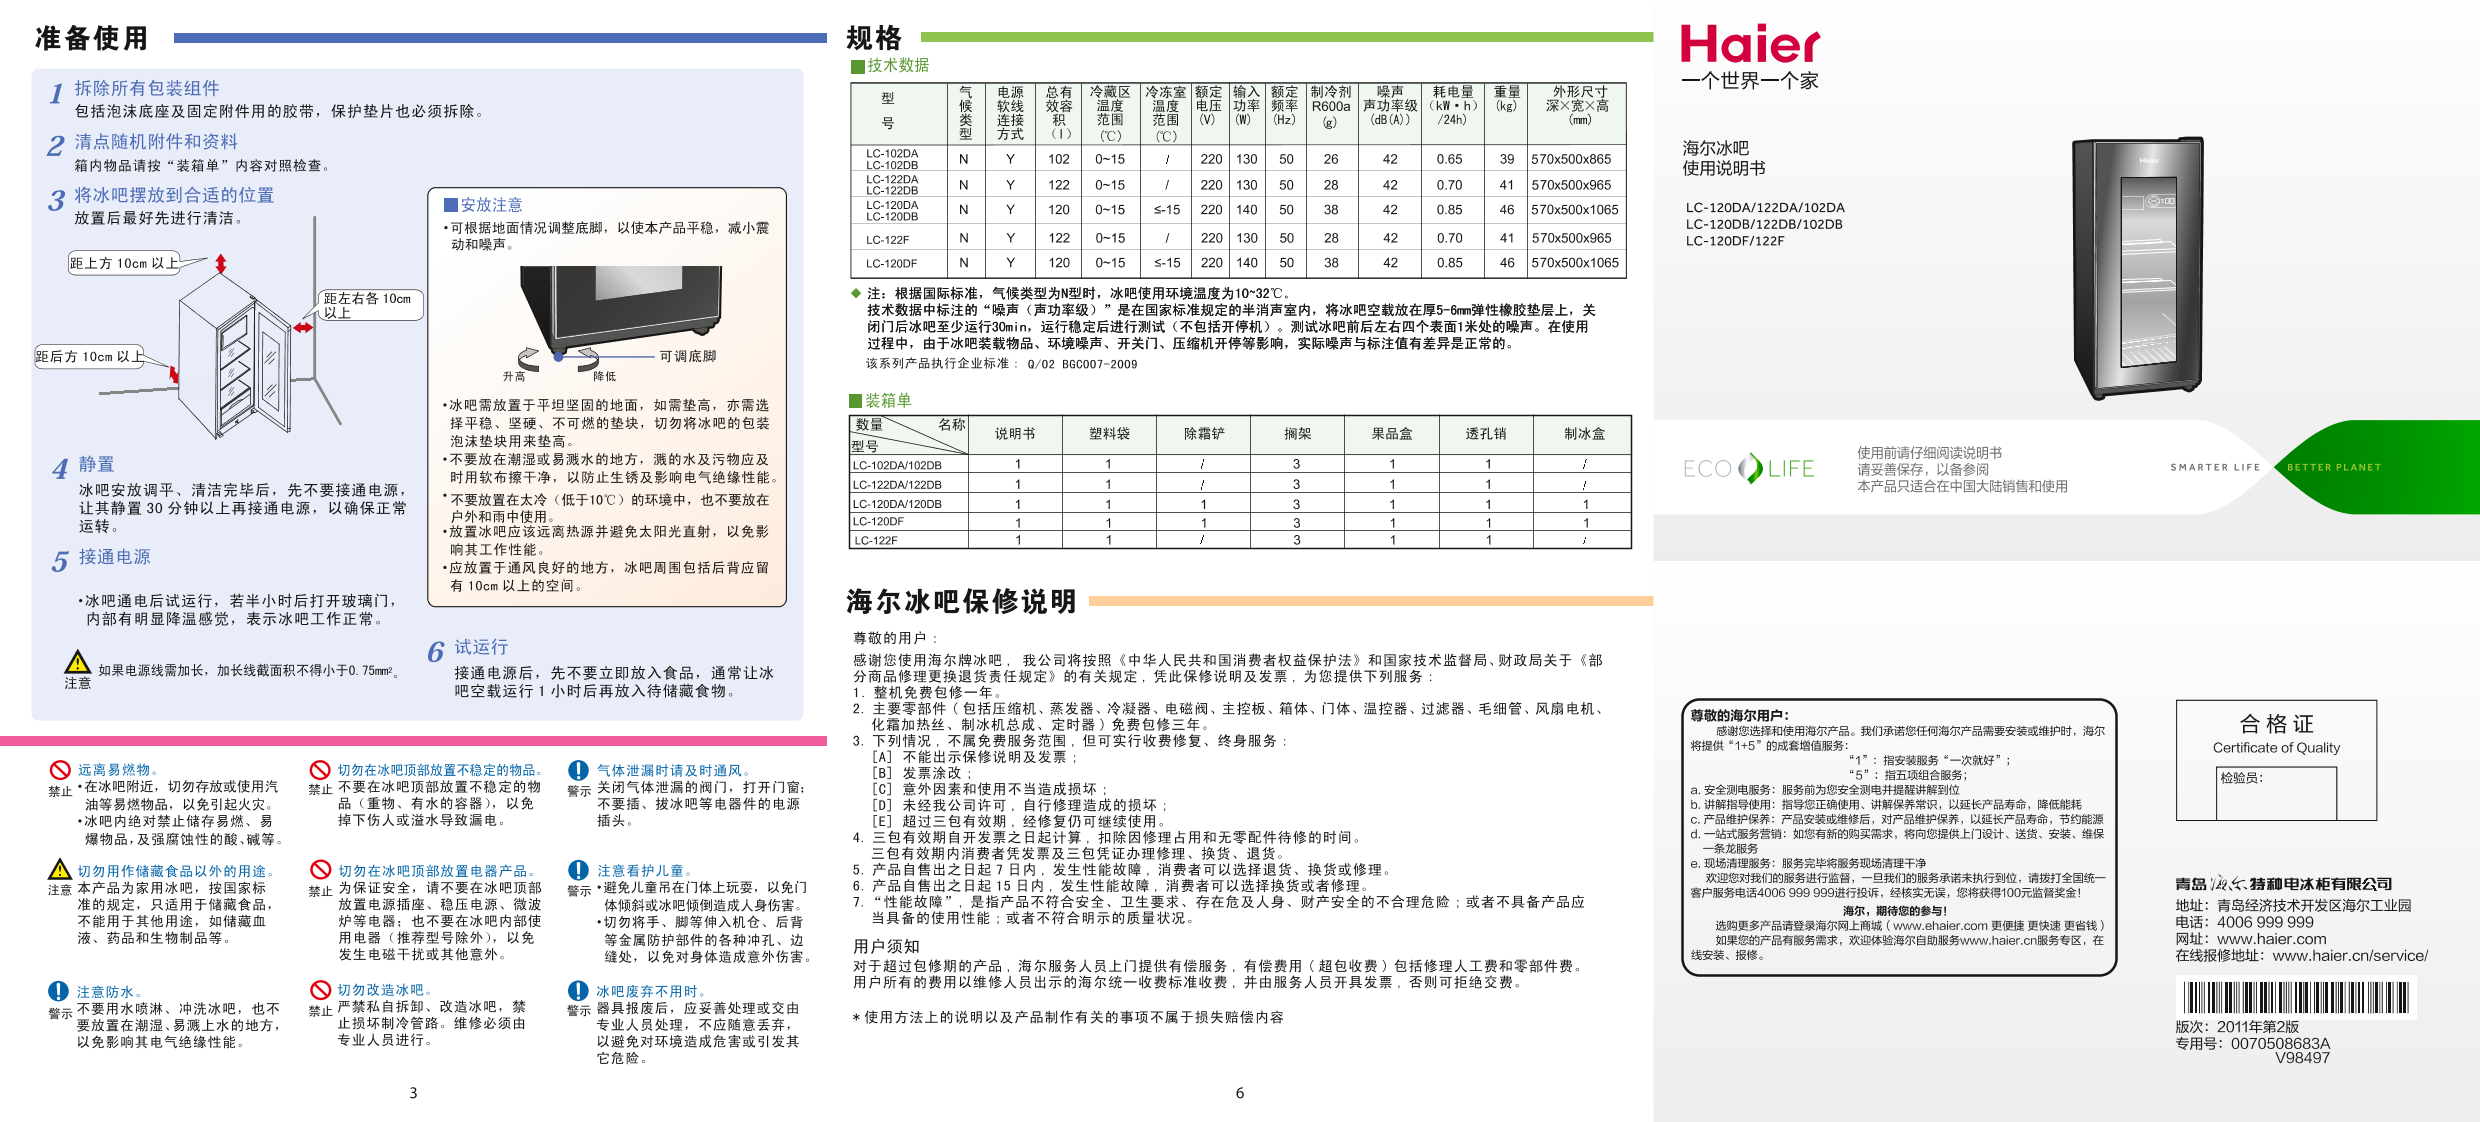Click the 制冰盒 column header in packing list
Viewport: 2480px width, 1122px height.
tap(1584, 434)
